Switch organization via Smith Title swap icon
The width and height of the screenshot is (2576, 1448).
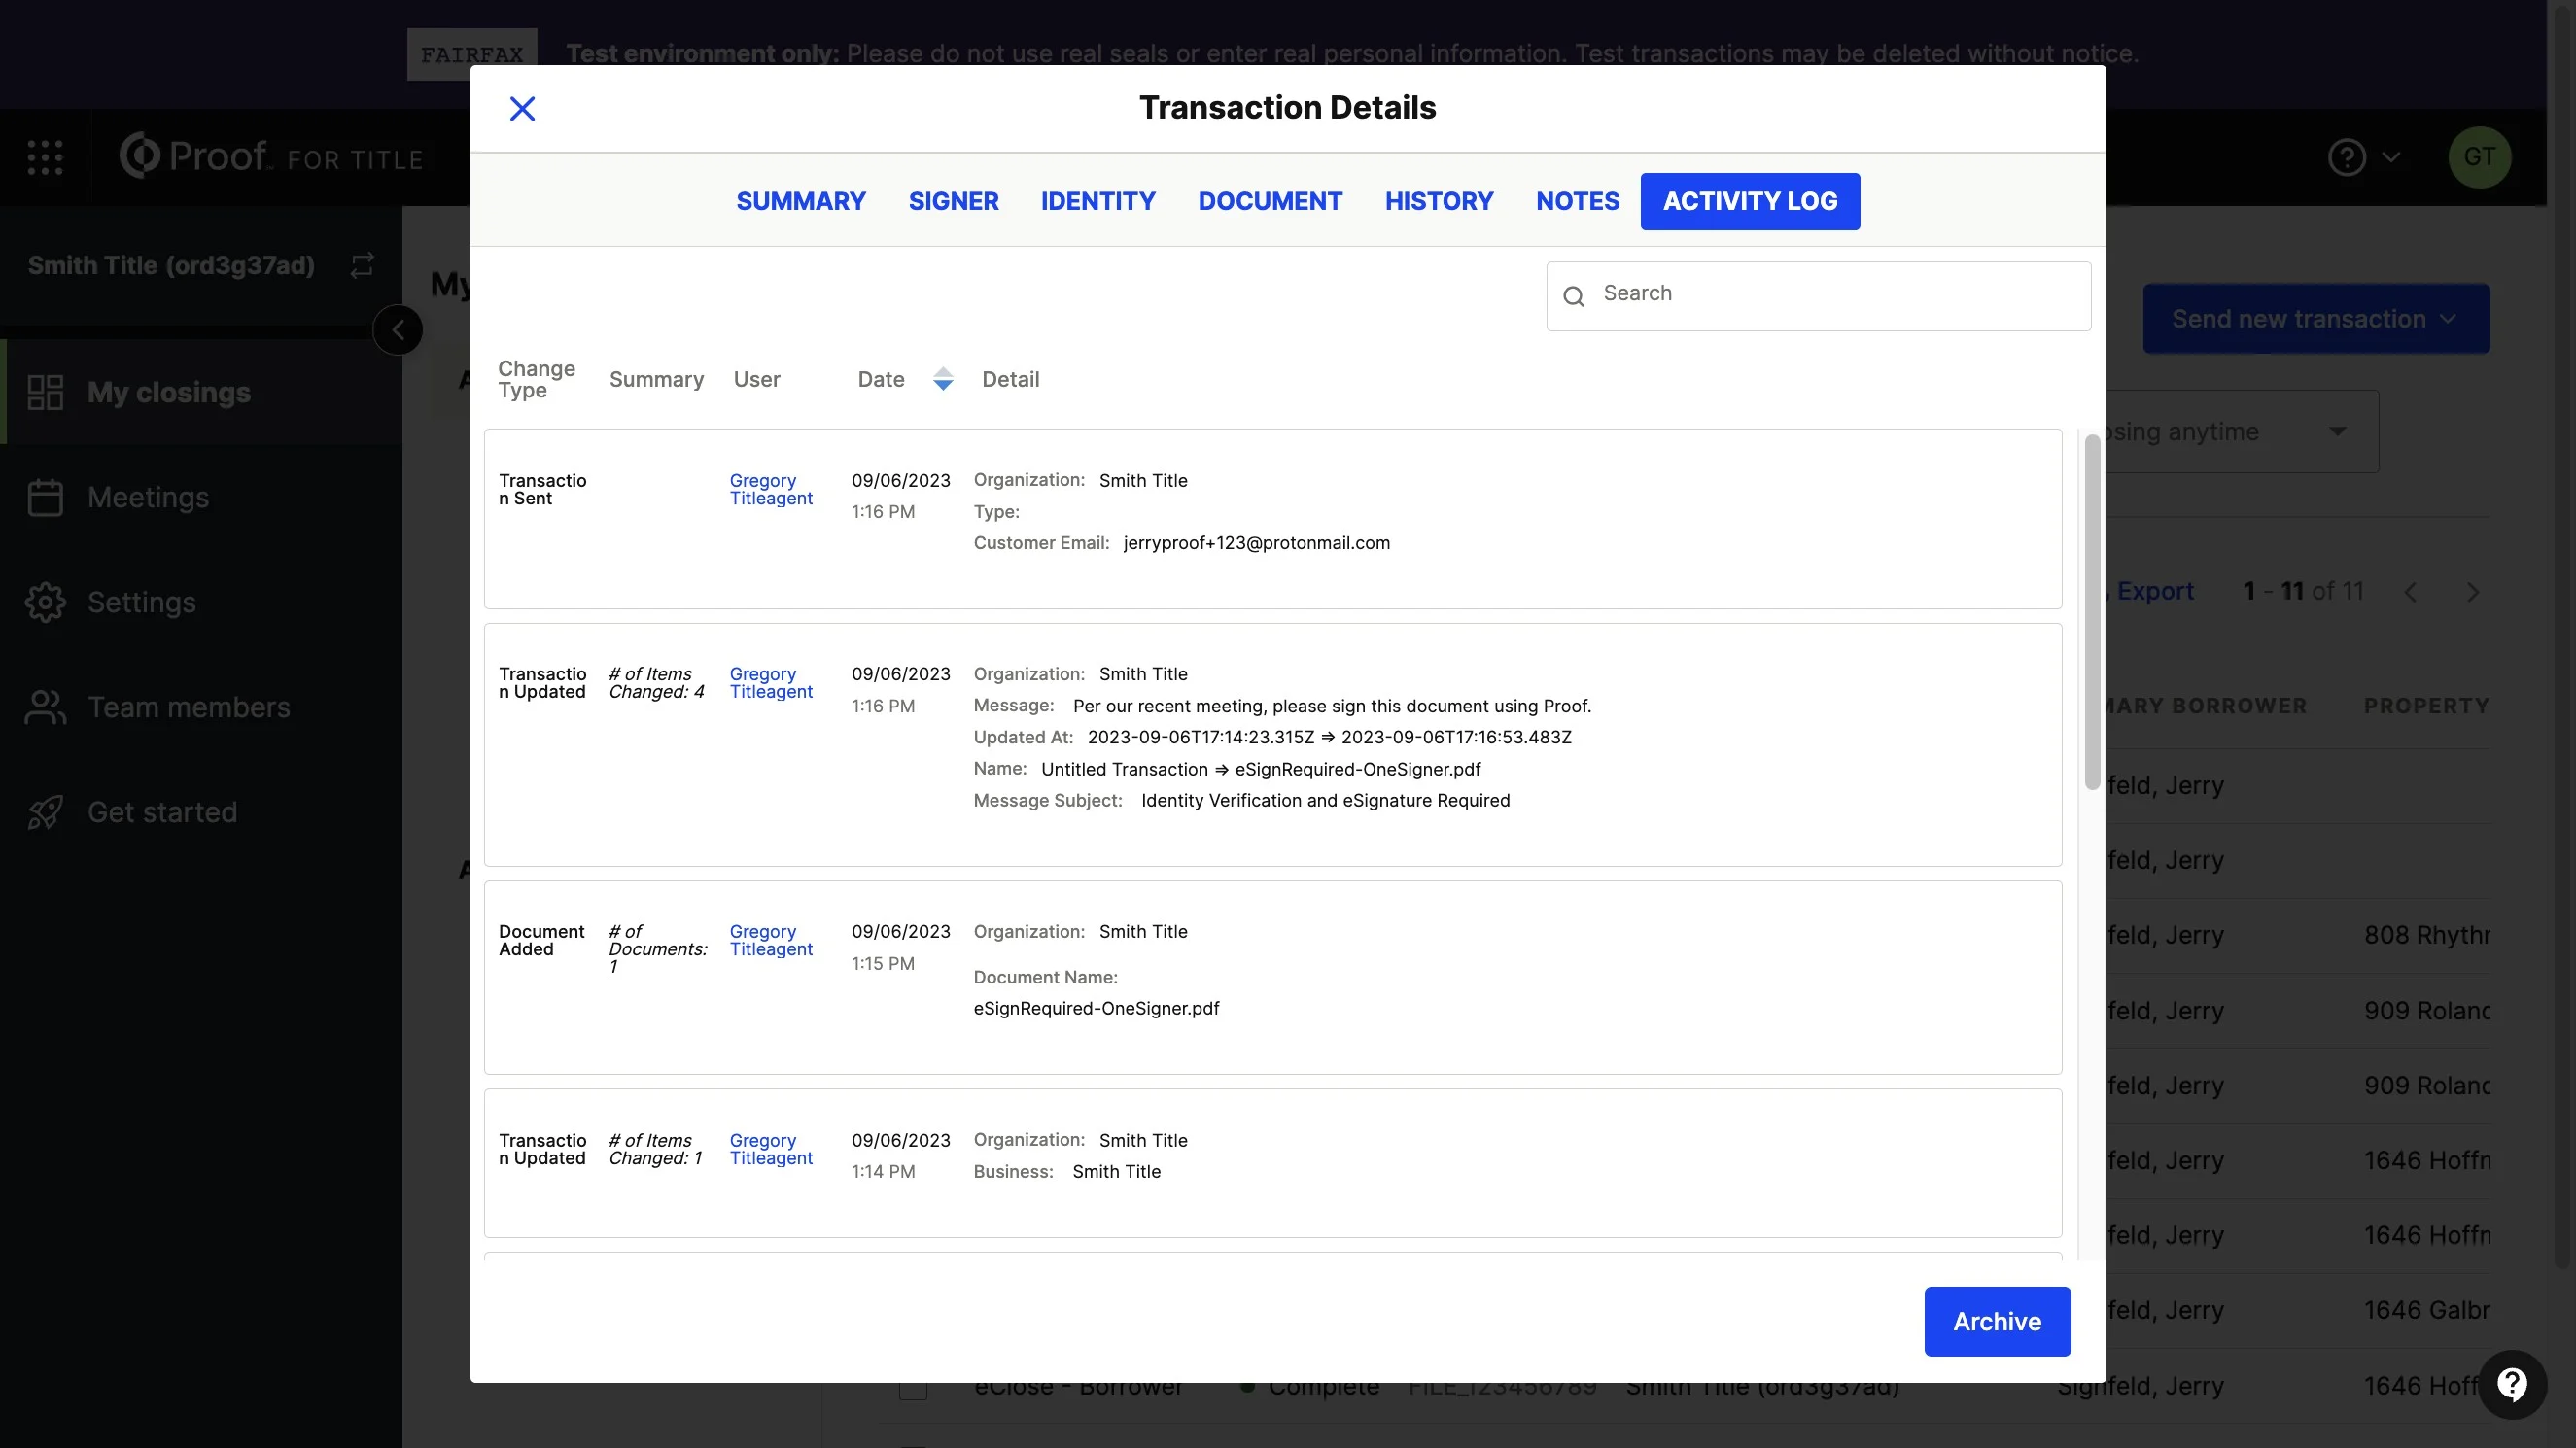362,265
